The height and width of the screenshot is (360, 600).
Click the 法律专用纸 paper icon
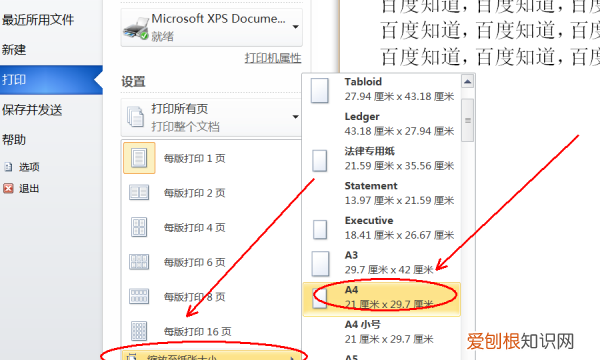click(x=320, y=160)
